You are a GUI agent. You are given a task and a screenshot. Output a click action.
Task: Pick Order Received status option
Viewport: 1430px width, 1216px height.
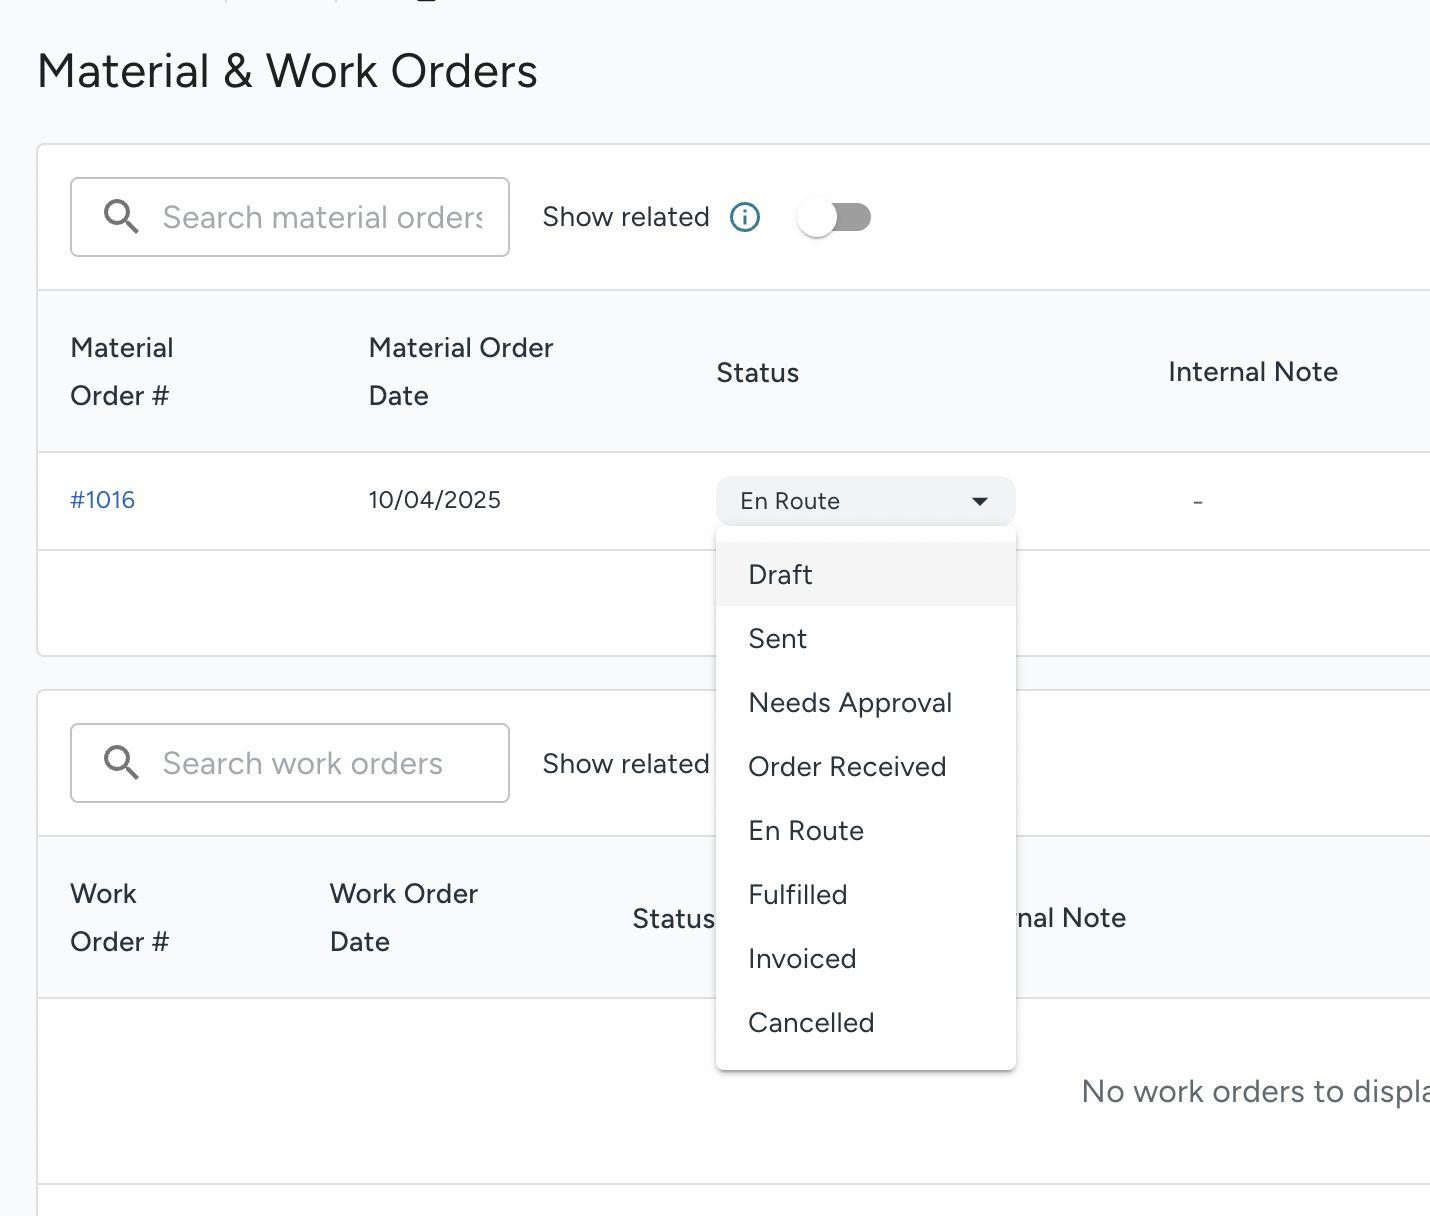pos(847,767)
